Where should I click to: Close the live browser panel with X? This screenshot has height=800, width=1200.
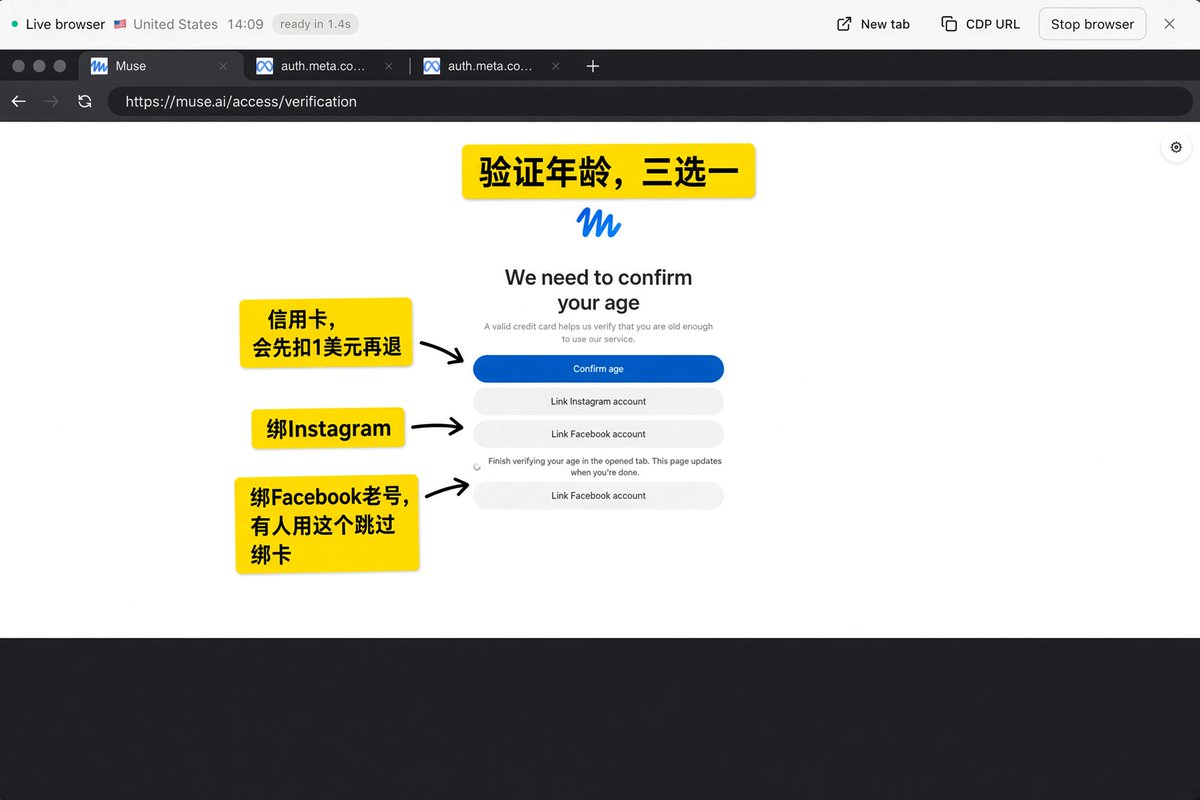(1169, 24)
